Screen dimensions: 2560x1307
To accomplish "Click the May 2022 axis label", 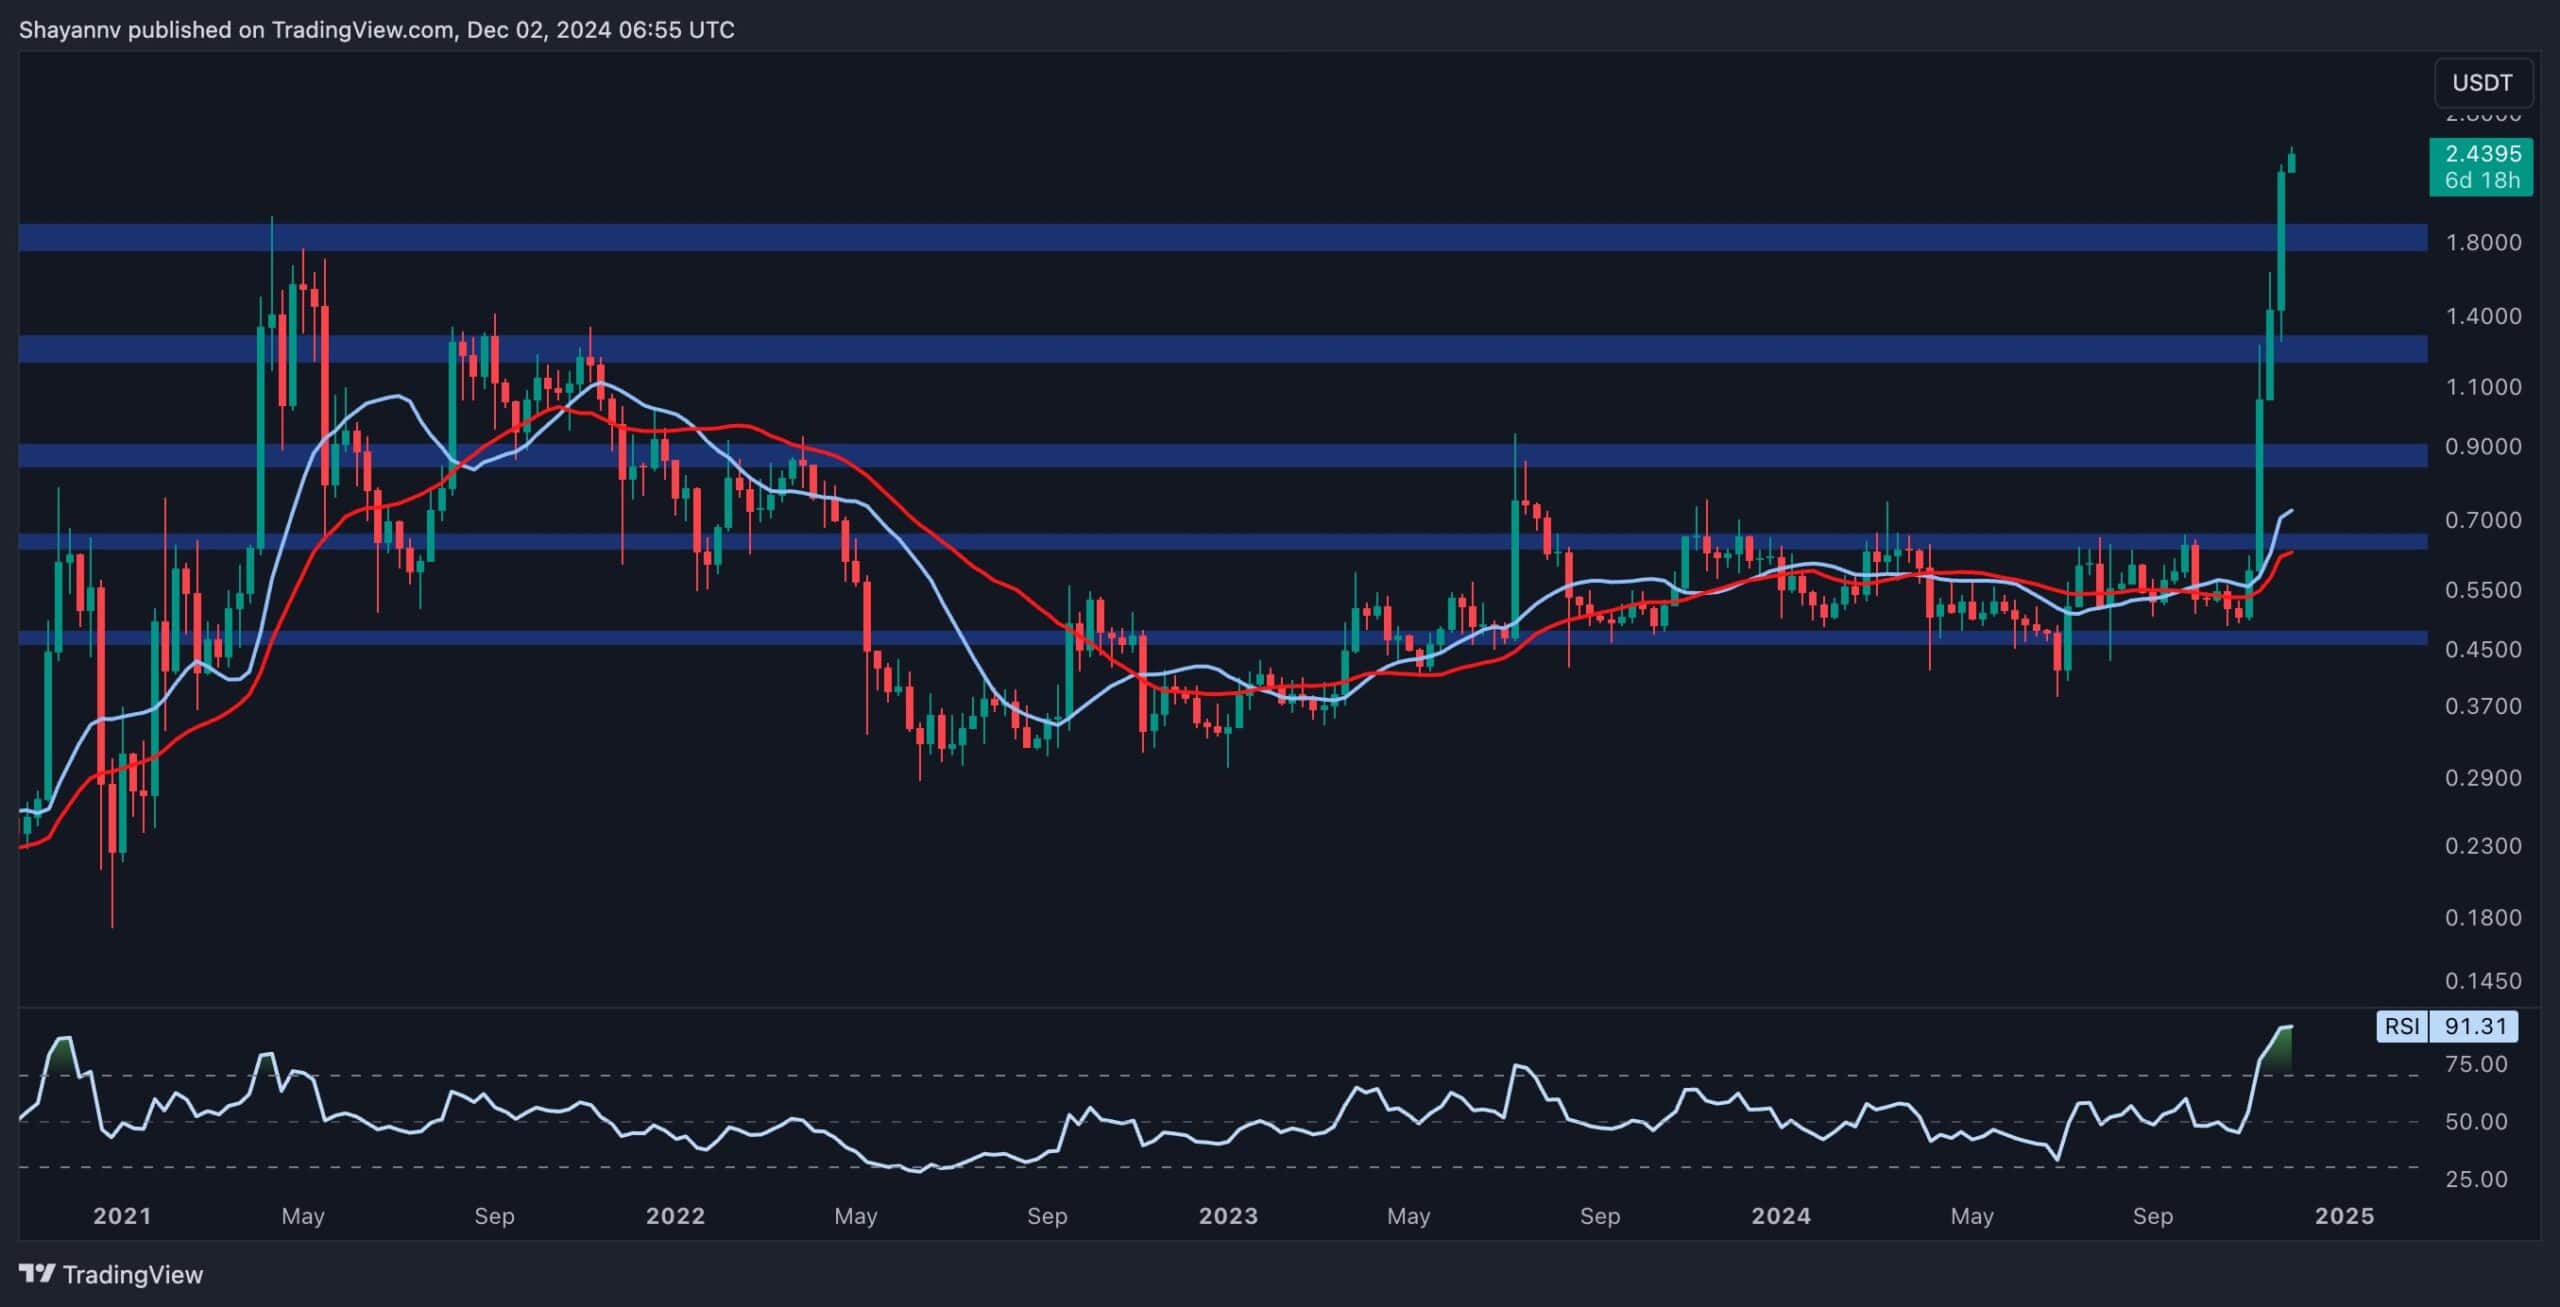I will point(857,1216).
